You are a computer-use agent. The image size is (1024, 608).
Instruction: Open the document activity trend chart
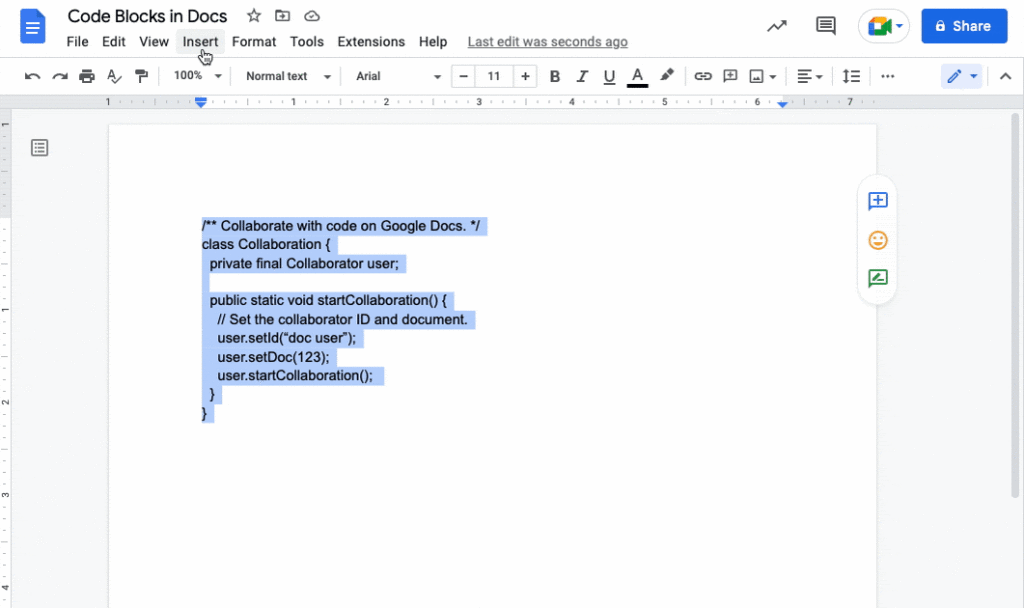(776, 25)
